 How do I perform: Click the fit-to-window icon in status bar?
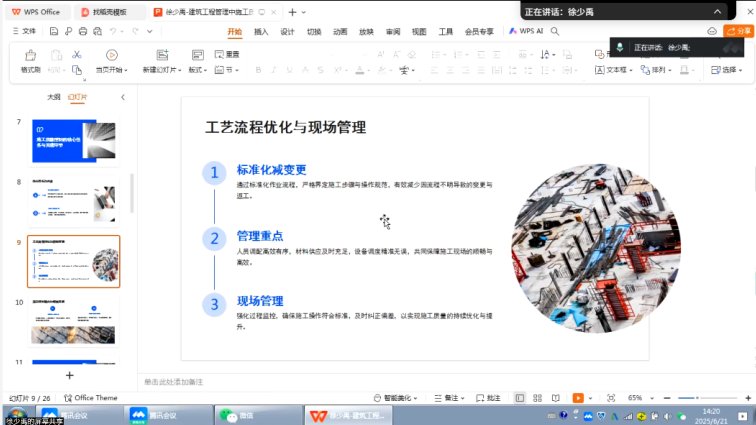coord(611,398)
